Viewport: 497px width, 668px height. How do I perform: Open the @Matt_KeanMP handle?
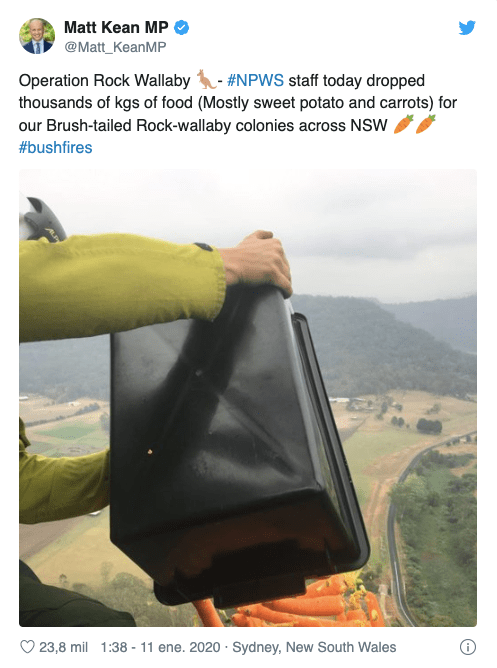tap(115, 47)
